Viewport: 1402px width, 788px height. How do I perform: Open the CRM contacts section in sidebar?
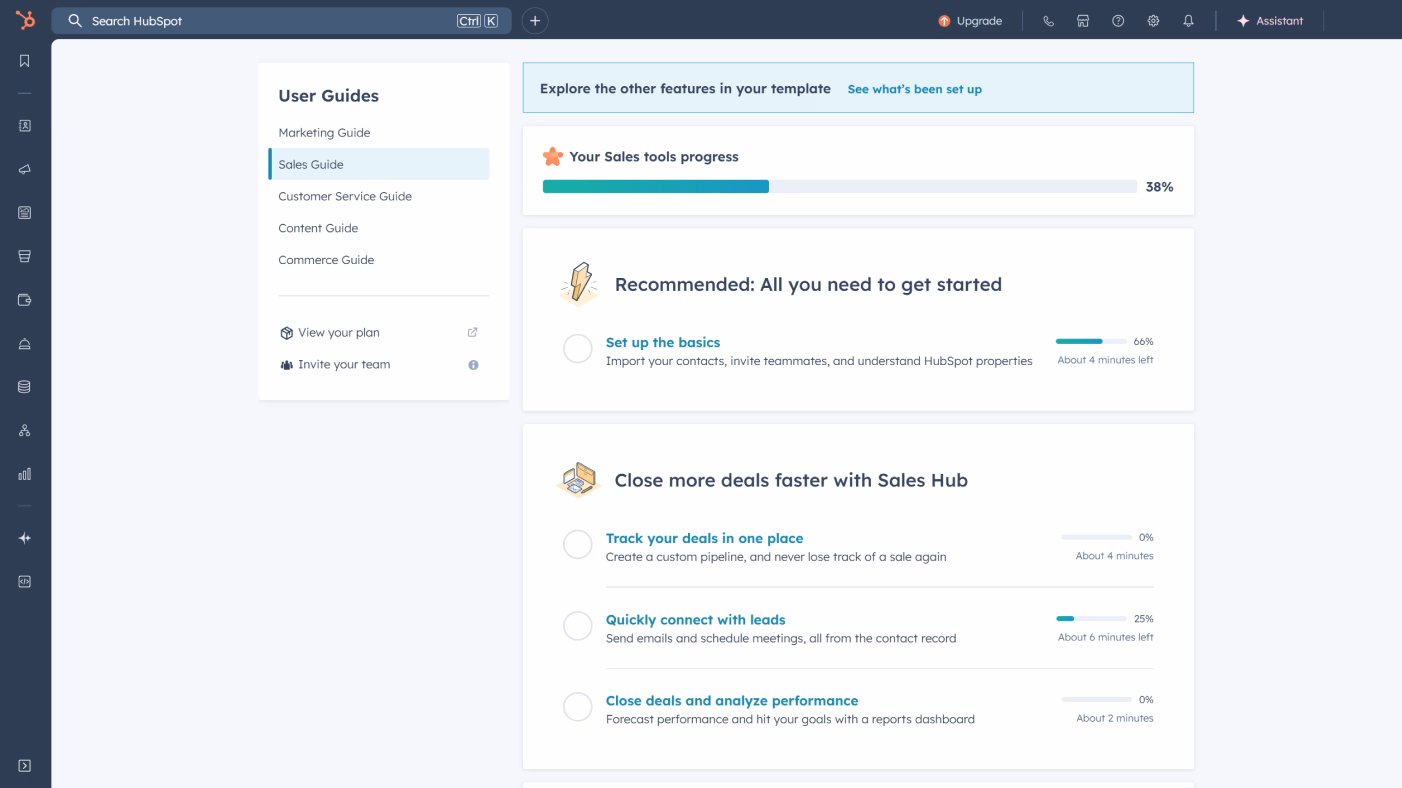point(25,125)
